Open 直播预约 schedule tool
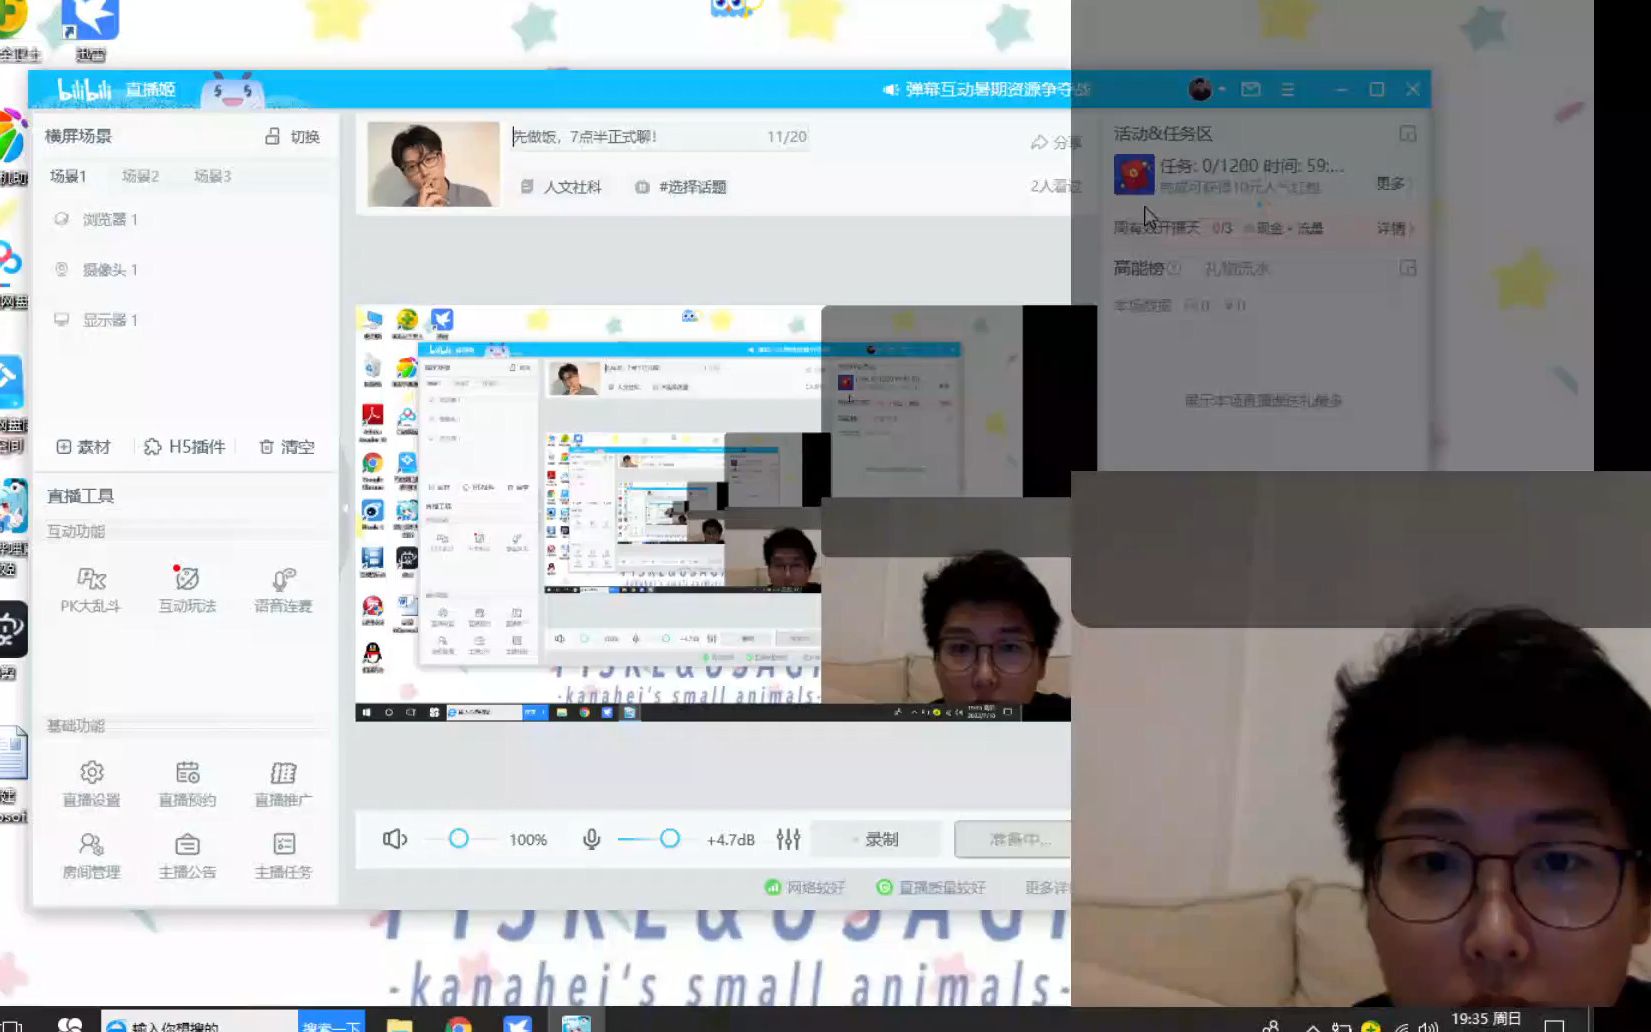This screenshot has height=1032, width=1651. click(187, 783)
